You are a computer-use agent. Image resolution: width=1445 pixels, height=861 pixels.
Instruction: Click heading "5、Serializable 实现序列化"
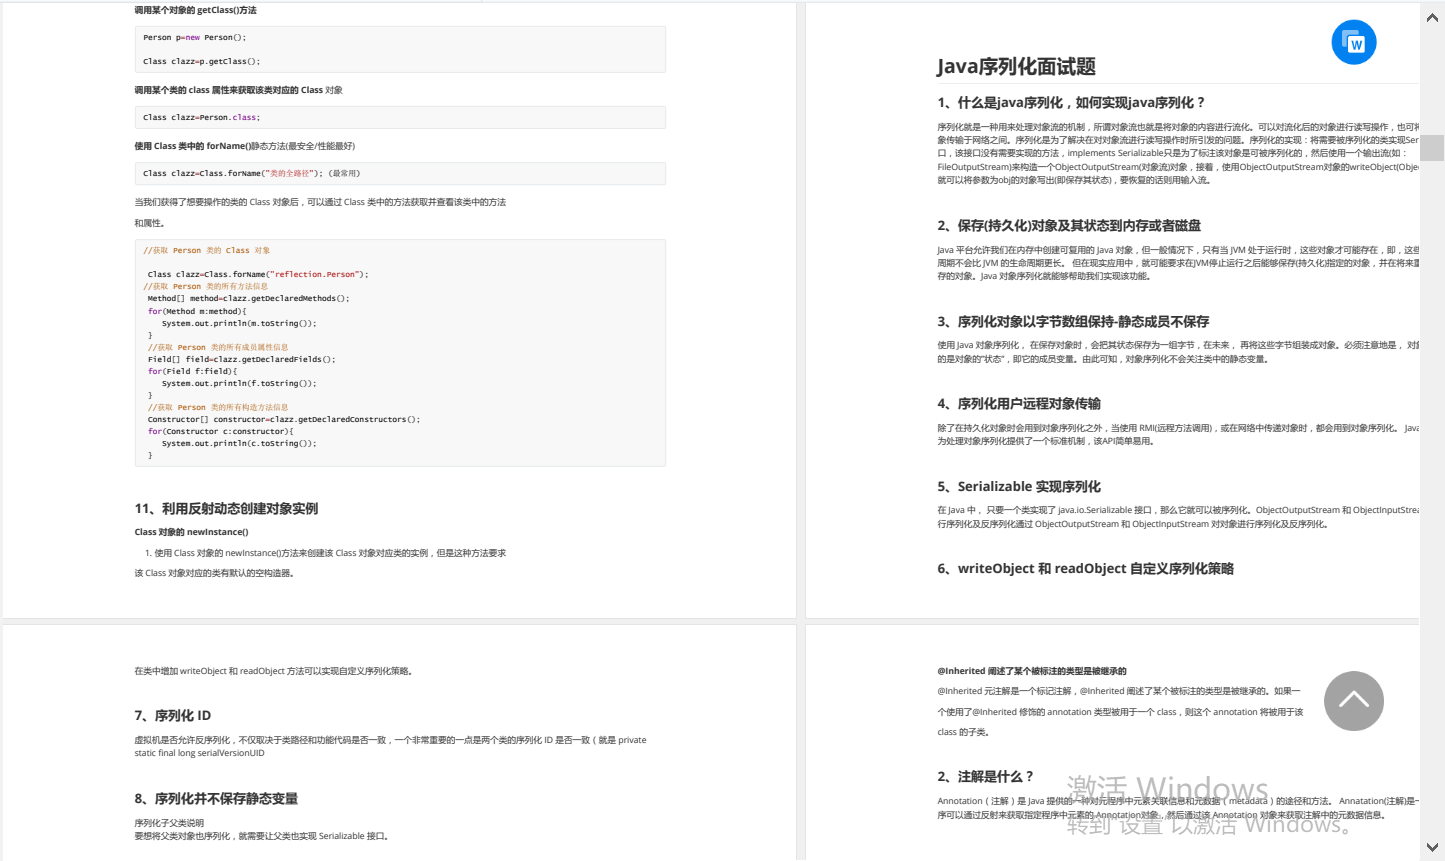1019,486
